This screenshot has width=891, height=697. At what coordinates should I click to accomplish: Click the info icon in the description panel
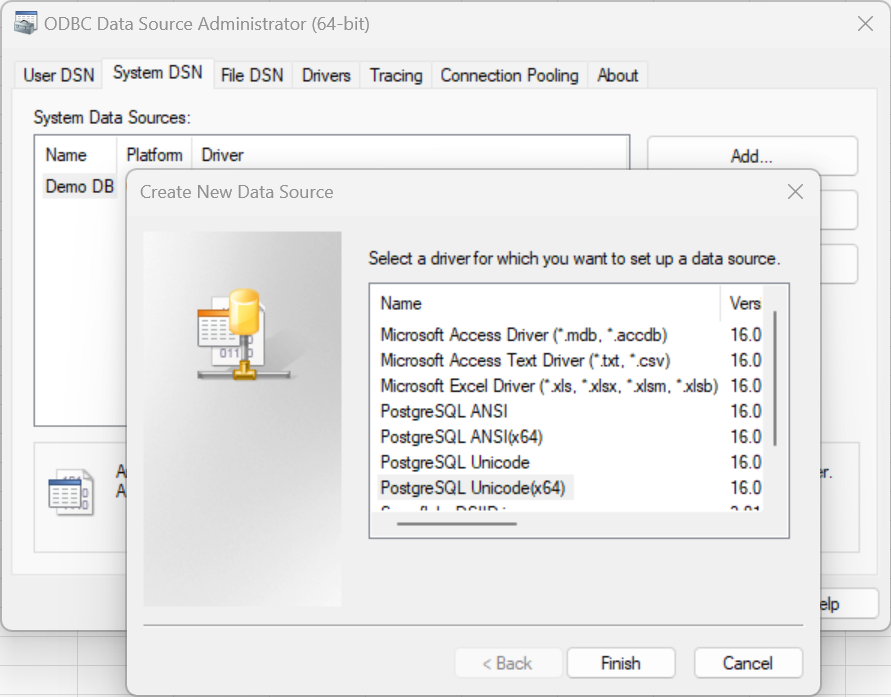point(71,491)
